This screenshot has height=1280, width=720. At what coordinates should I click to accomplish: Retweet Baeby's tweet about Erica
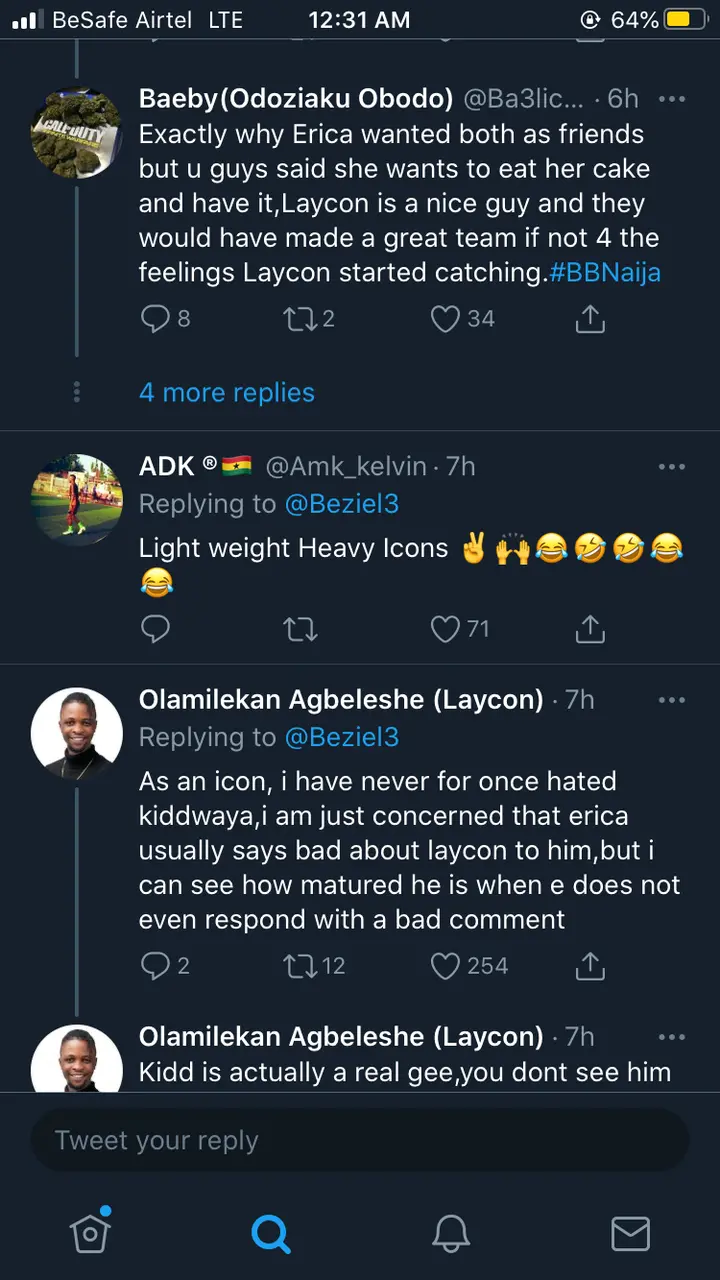[298, 319]
